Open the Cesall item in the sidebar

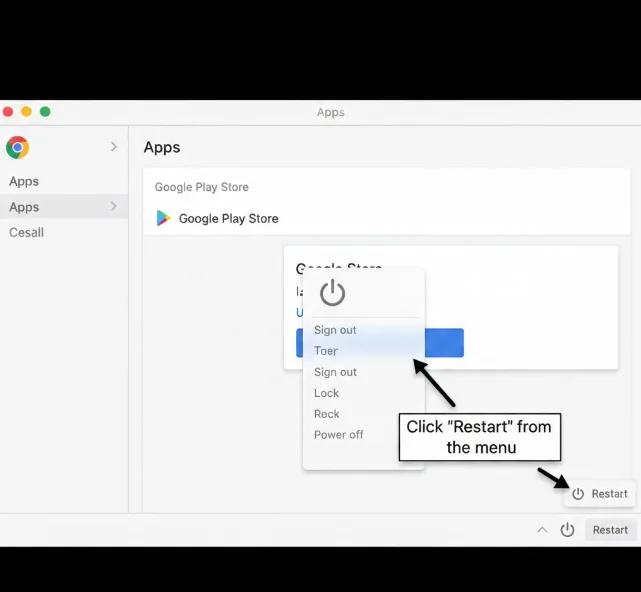[27, 233]
